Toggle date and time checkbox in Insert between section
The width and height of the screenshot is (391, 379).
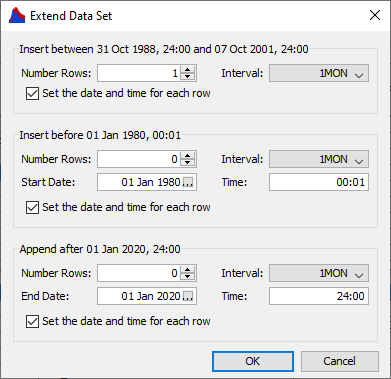[32, 93]
